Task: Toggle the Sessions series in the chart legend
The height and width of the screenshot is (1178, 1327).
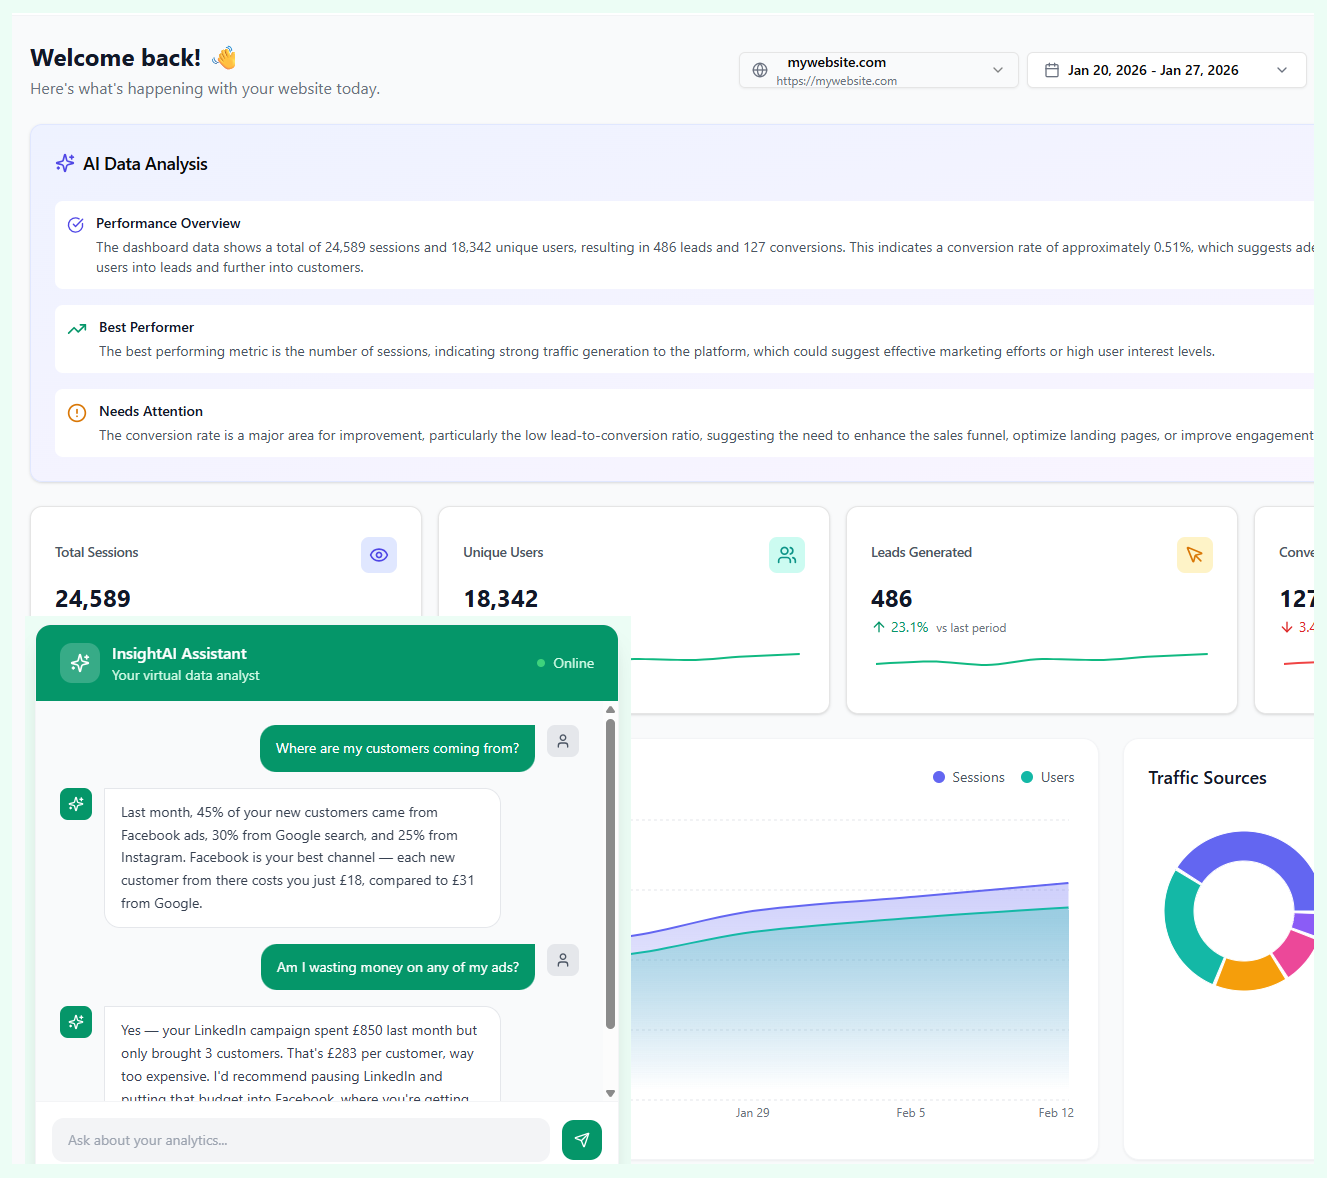Action: (x=967, y=777)
